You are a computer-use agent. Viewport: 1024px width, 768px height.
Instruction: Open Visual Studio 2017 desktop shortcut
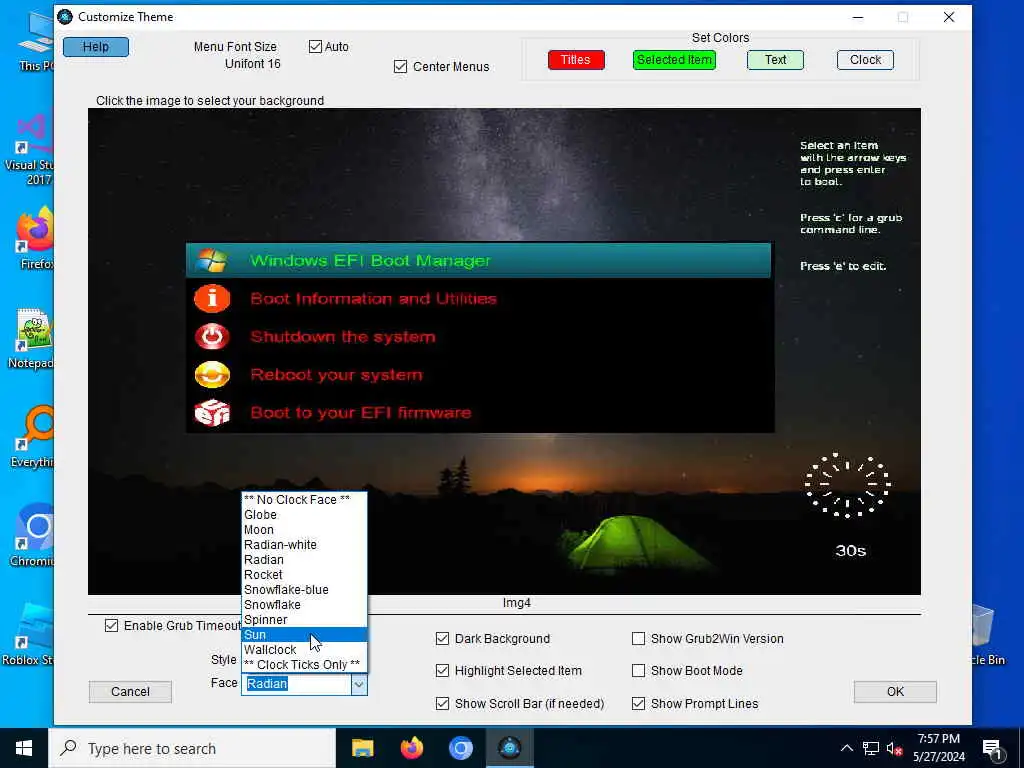(x=29, y=149)
